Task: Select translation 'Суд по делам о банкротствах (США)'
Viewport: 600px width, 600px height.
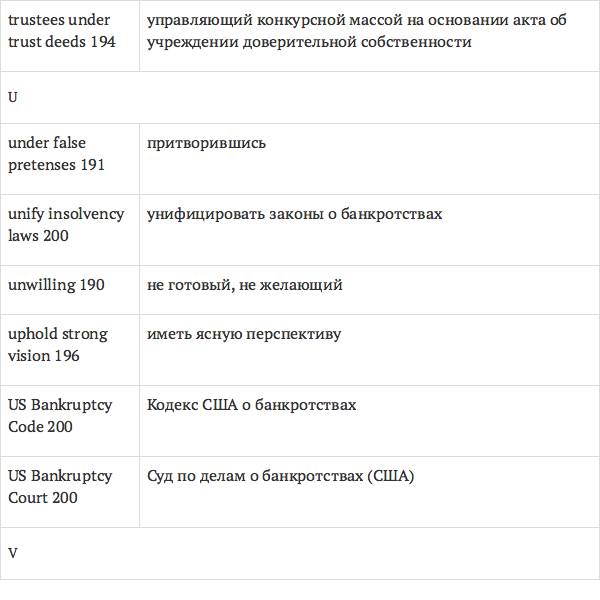Action: coord(280,476)
